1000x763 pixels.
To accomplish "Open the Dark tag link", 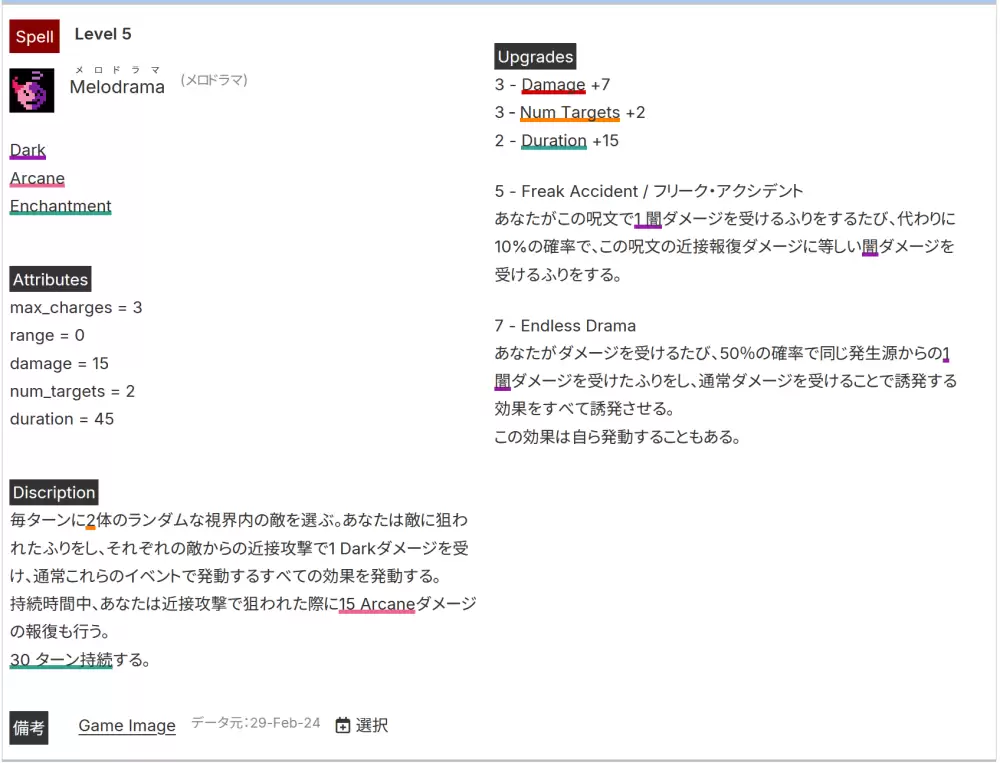I will (x=28, y=151).
